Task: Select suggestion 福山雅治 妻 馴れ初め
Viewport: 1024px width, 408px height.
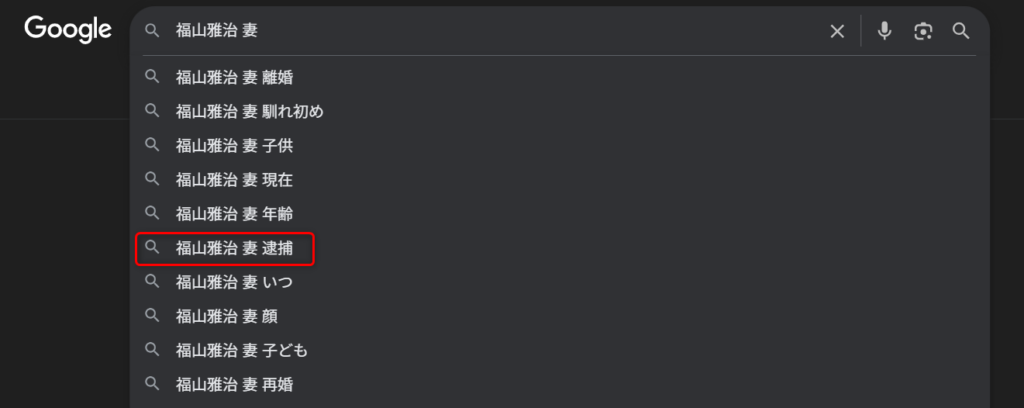Action: tap(560, 112)
